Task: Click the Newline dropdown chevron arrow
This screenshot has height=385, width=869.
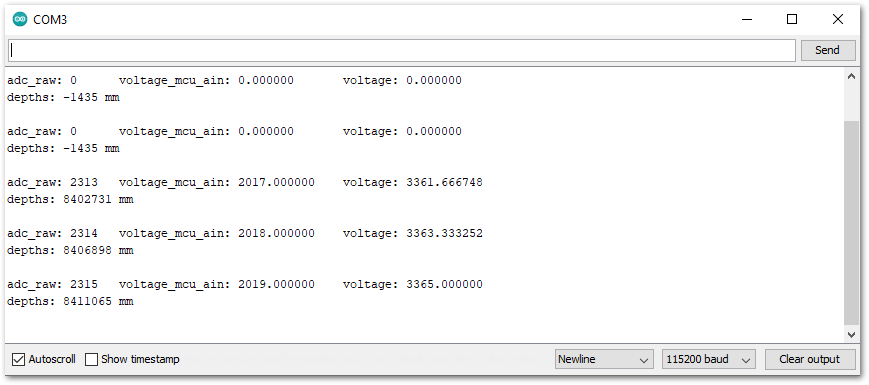Action: point(644,360)
